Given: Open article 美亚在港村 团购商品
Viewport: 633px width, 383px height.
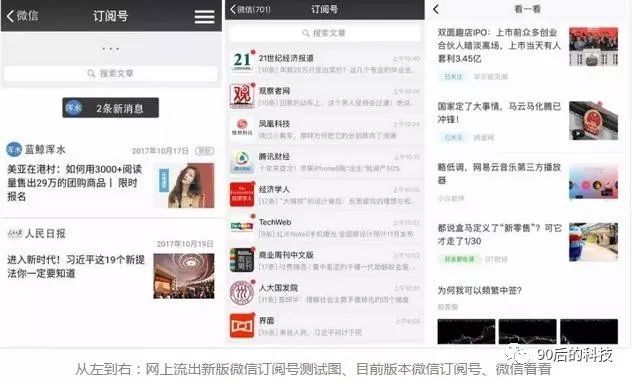Looking at the screenshot, I should (75, 182).
